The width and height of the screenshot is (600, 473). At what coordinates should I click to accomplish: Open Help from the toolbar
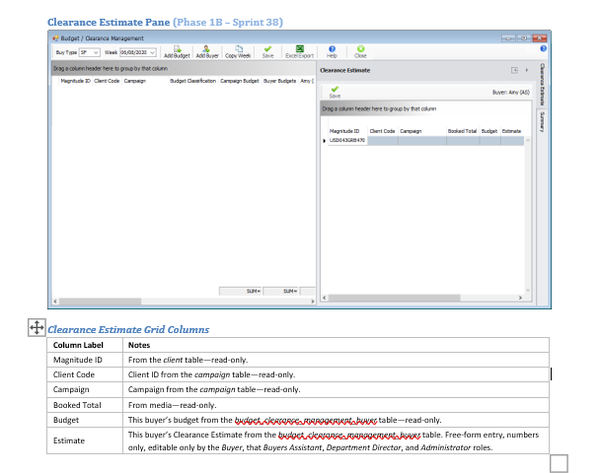click(332, 50)
